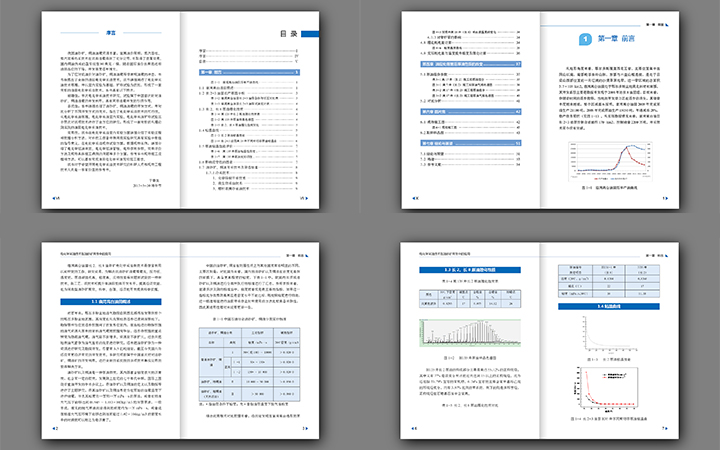
Task: Click bottom-left page arrow on the 第五章 contents page
Action: coord(411,197)
